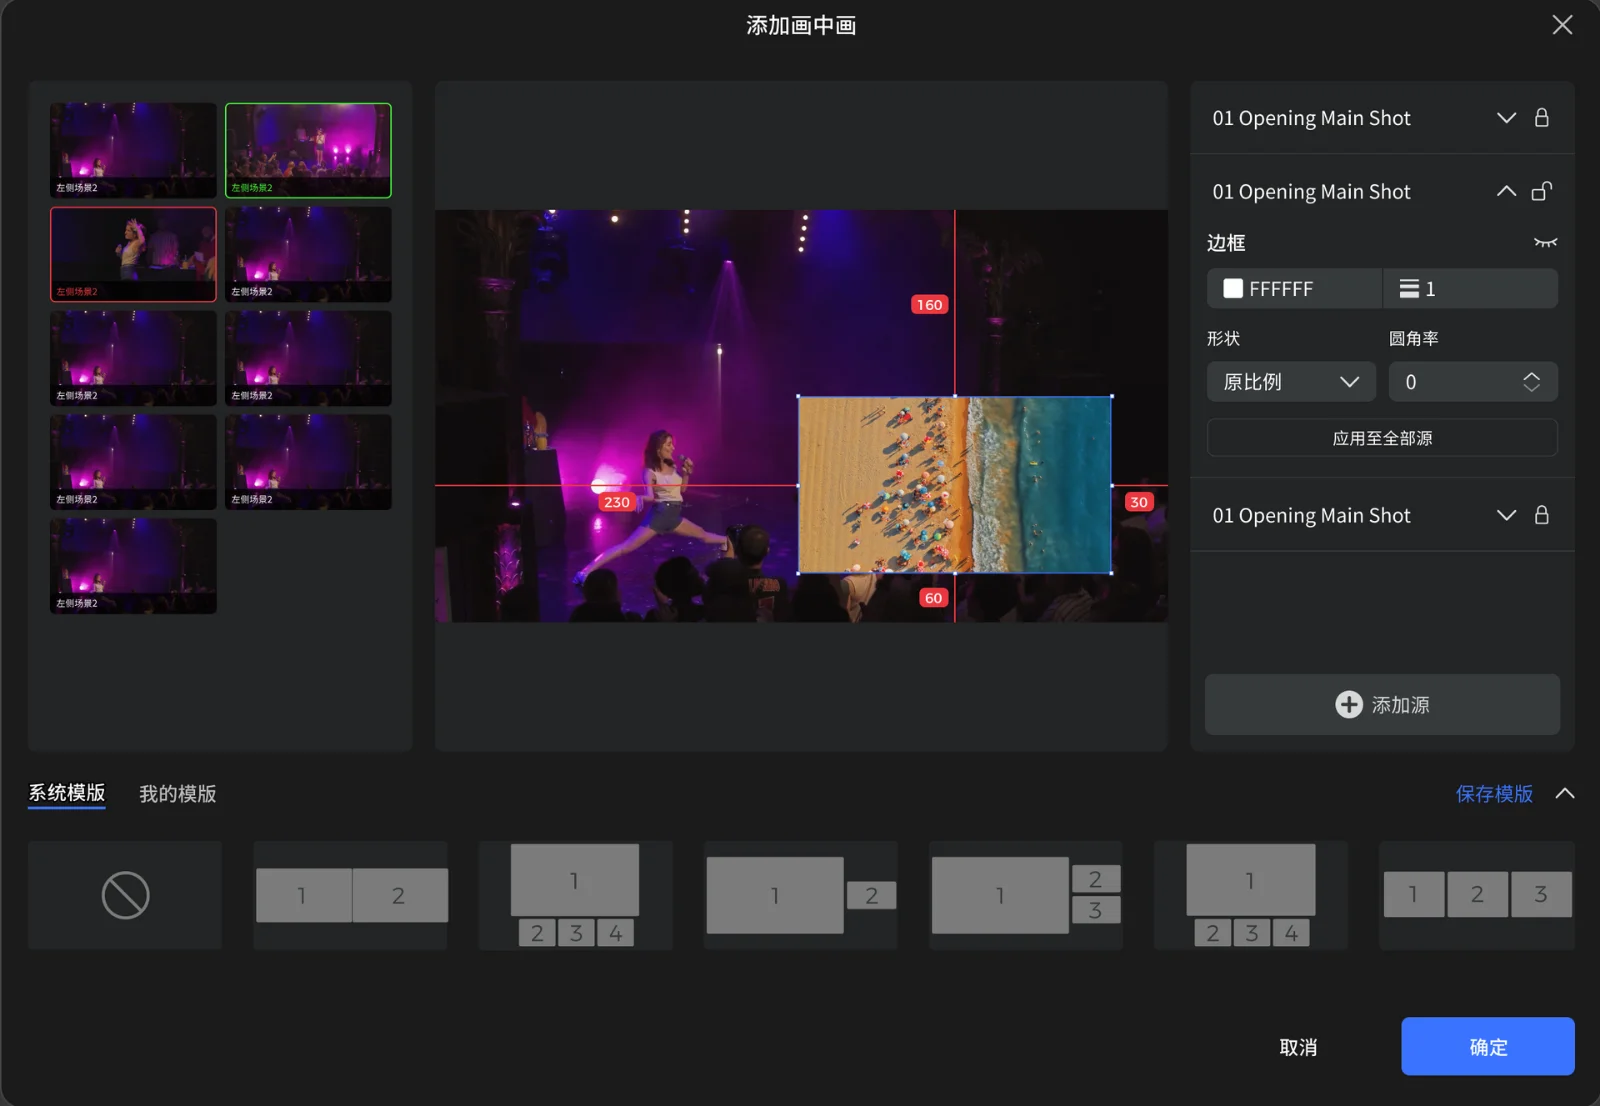Click the border width lines icon
Viewport: 1600px width, 1106px height.
(x=1409, y=289)
